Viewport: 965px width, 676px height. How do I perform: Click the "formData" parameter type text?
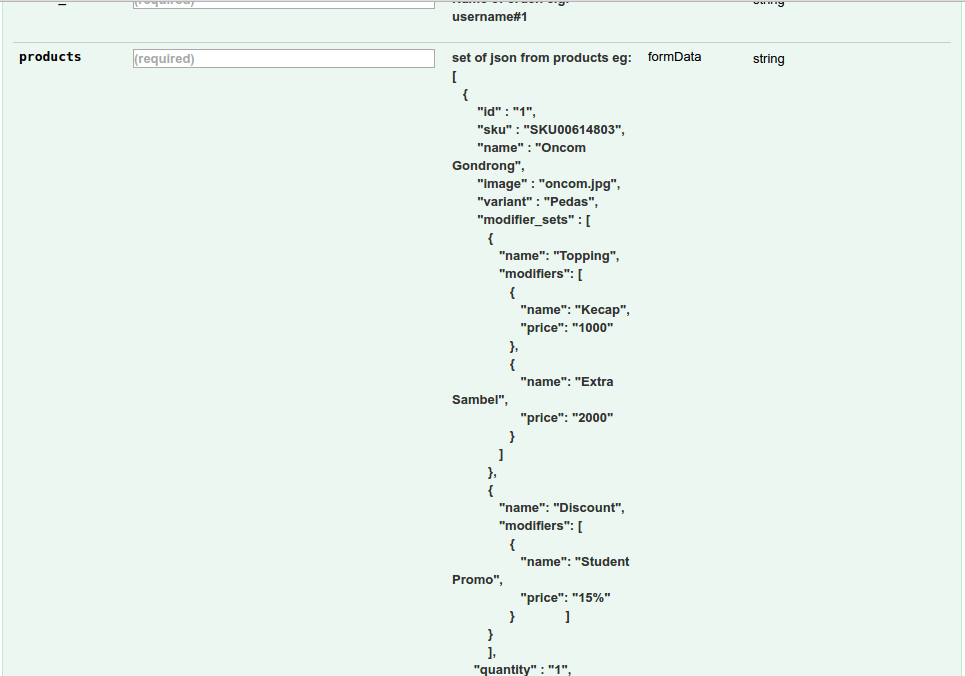click(674, 57)
